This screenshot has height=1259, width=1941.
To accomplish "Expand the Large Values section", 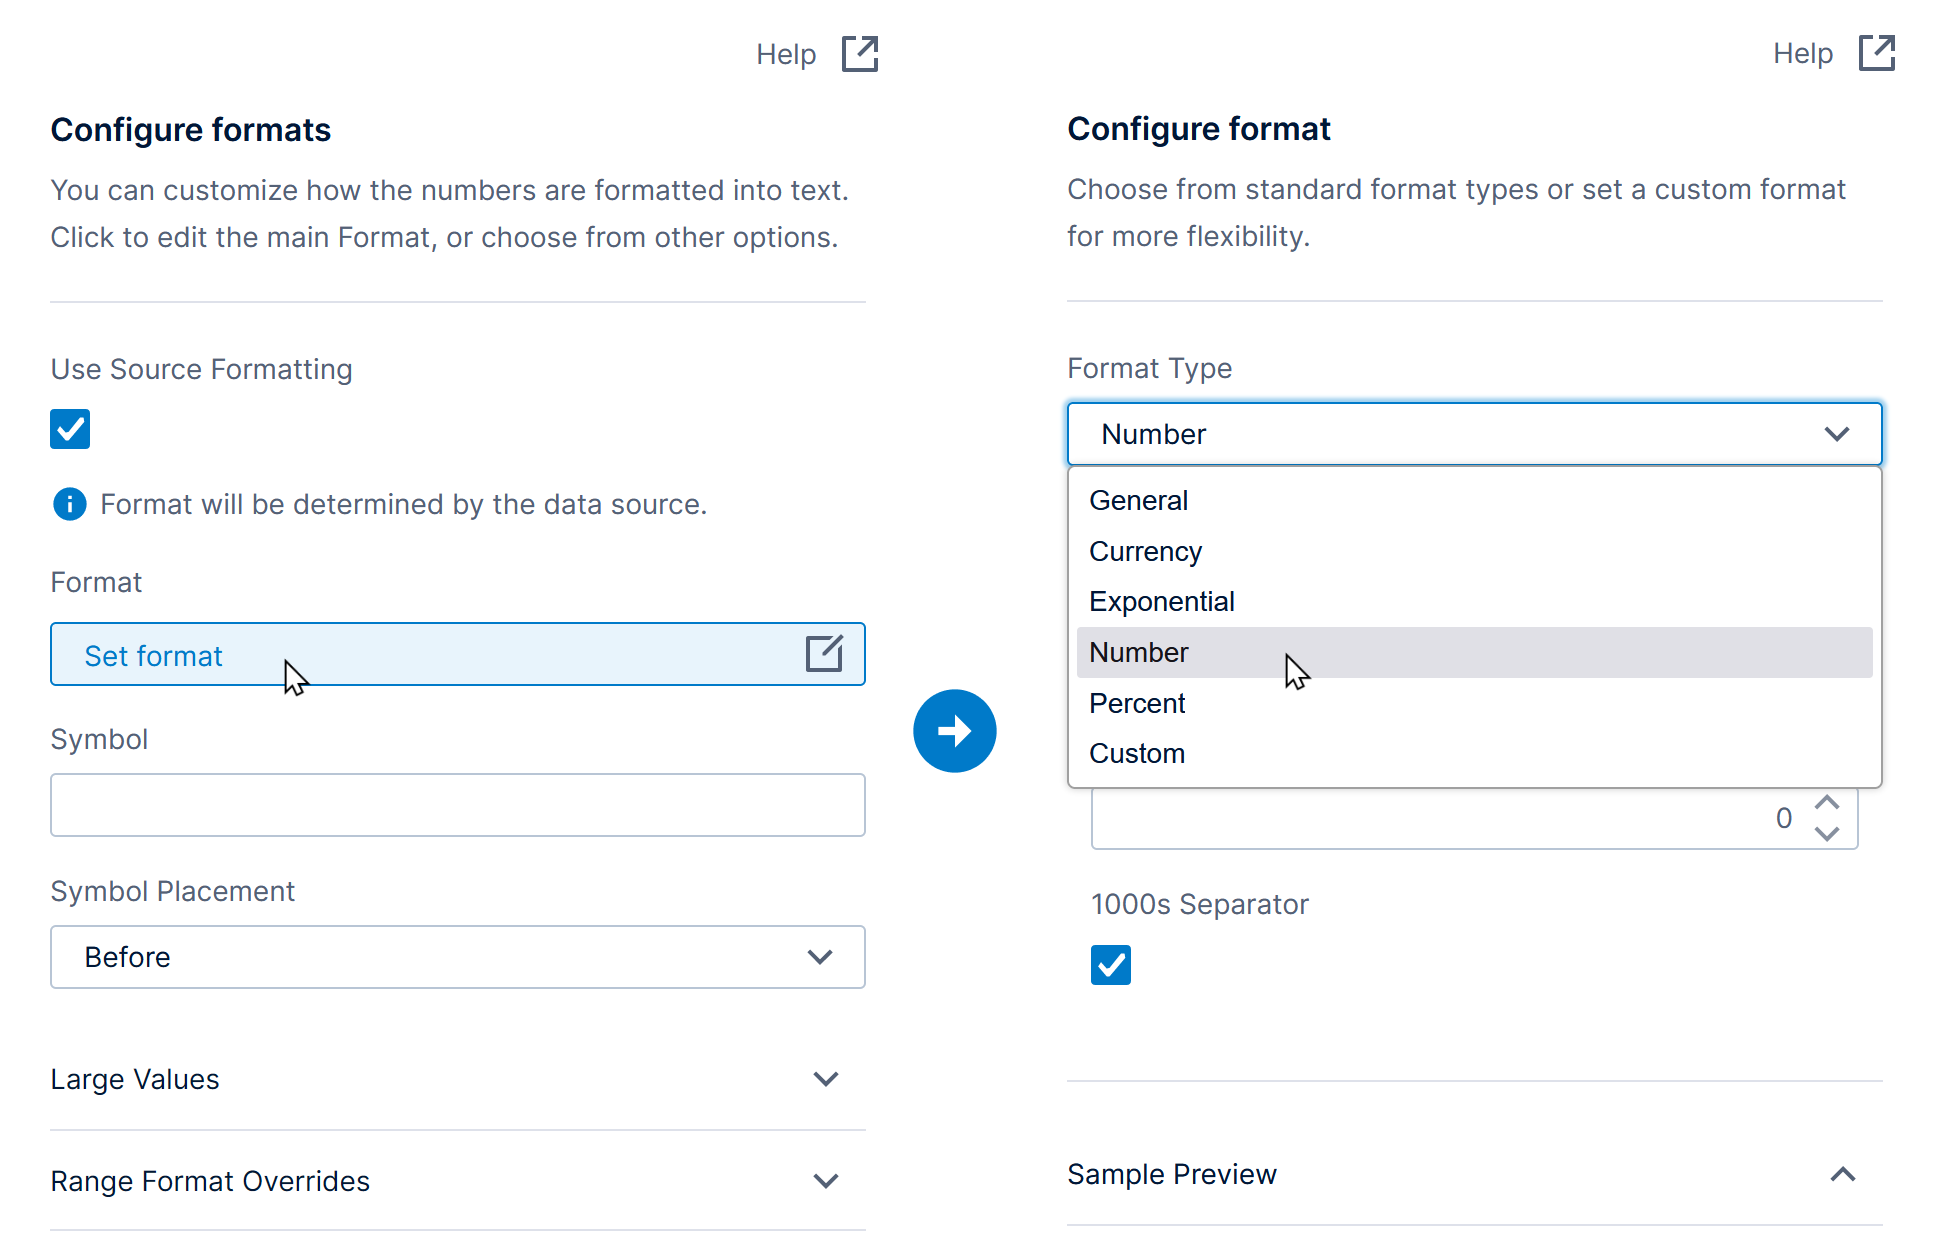I will click(825, 1079).
